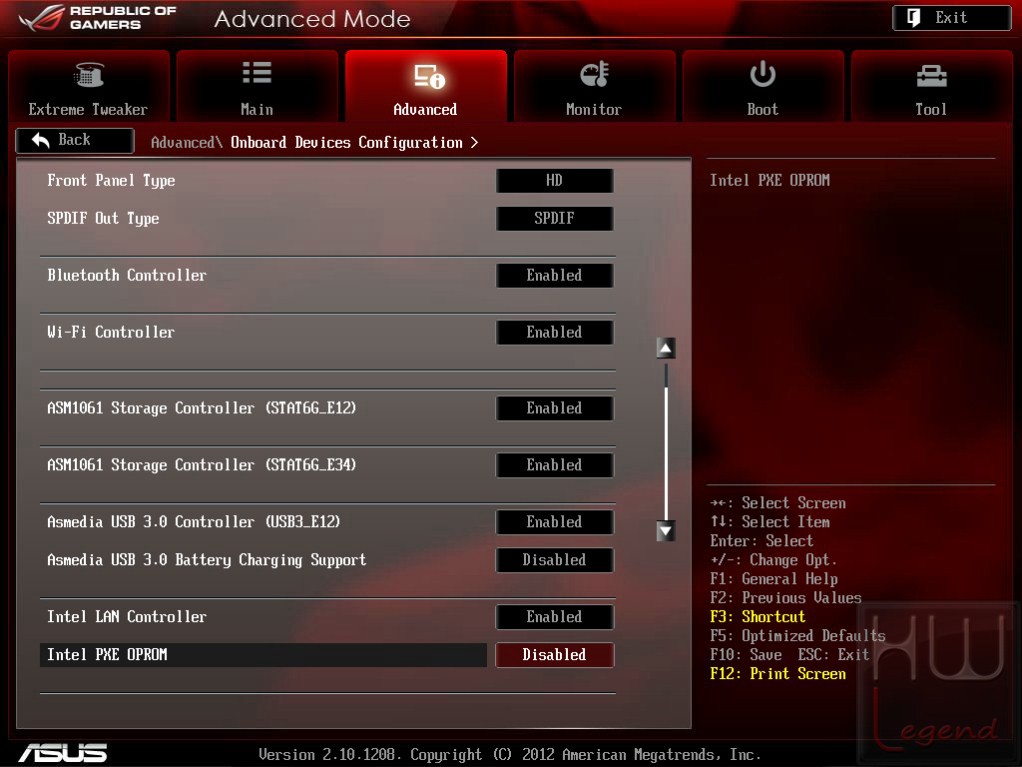Select the ASM1061 Storage Controller (SATA6G_E34) label
Image resolution: width=1022 pixels, height=767 pixels.
point(201,465)
